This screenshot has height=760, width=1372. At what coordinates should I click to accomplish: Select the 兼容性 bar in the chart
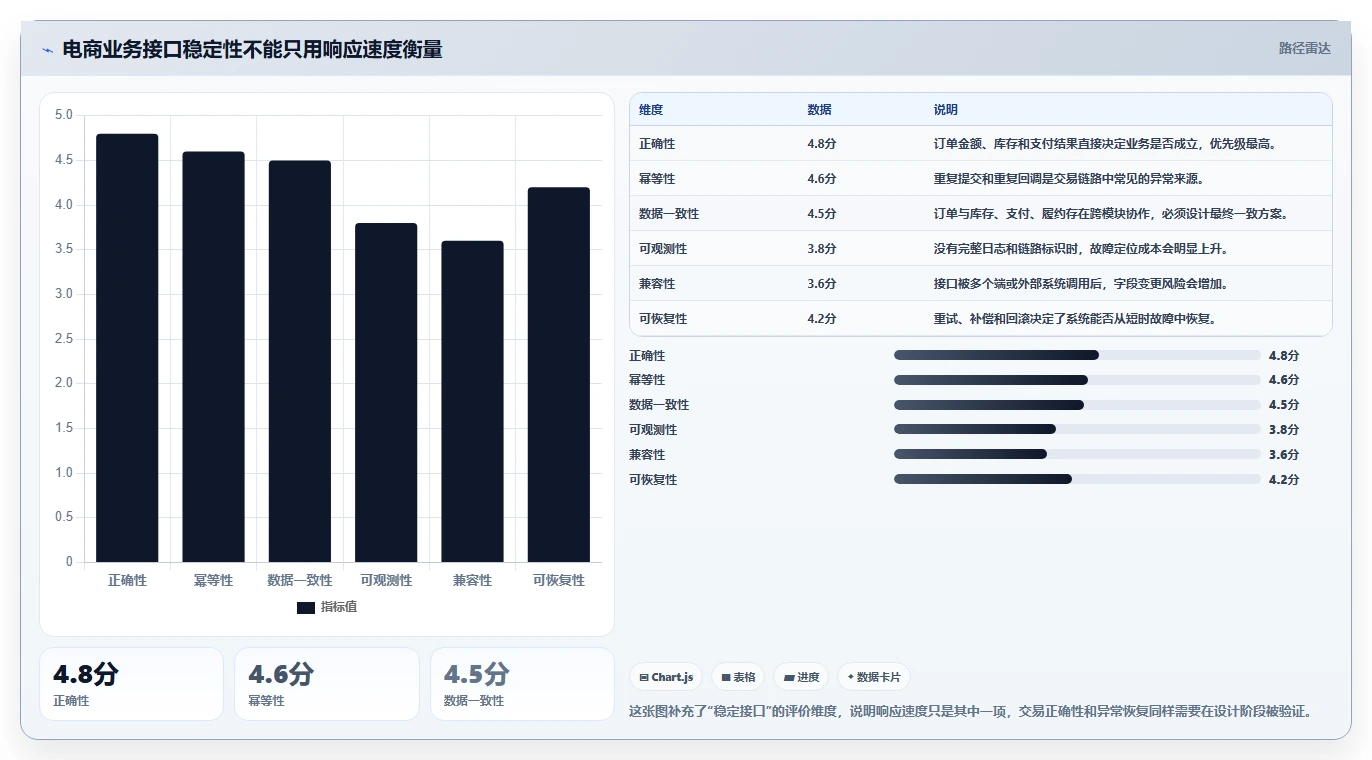point(472,401)
